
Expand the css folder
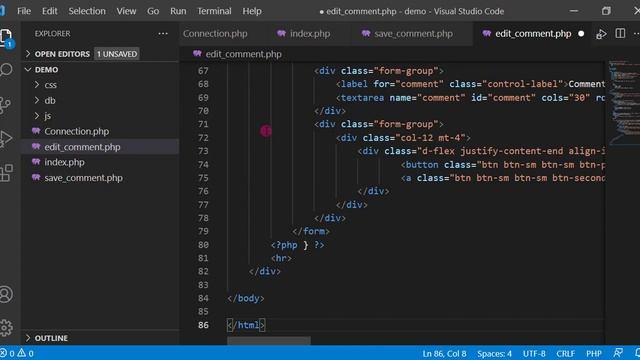coord(50,85)
